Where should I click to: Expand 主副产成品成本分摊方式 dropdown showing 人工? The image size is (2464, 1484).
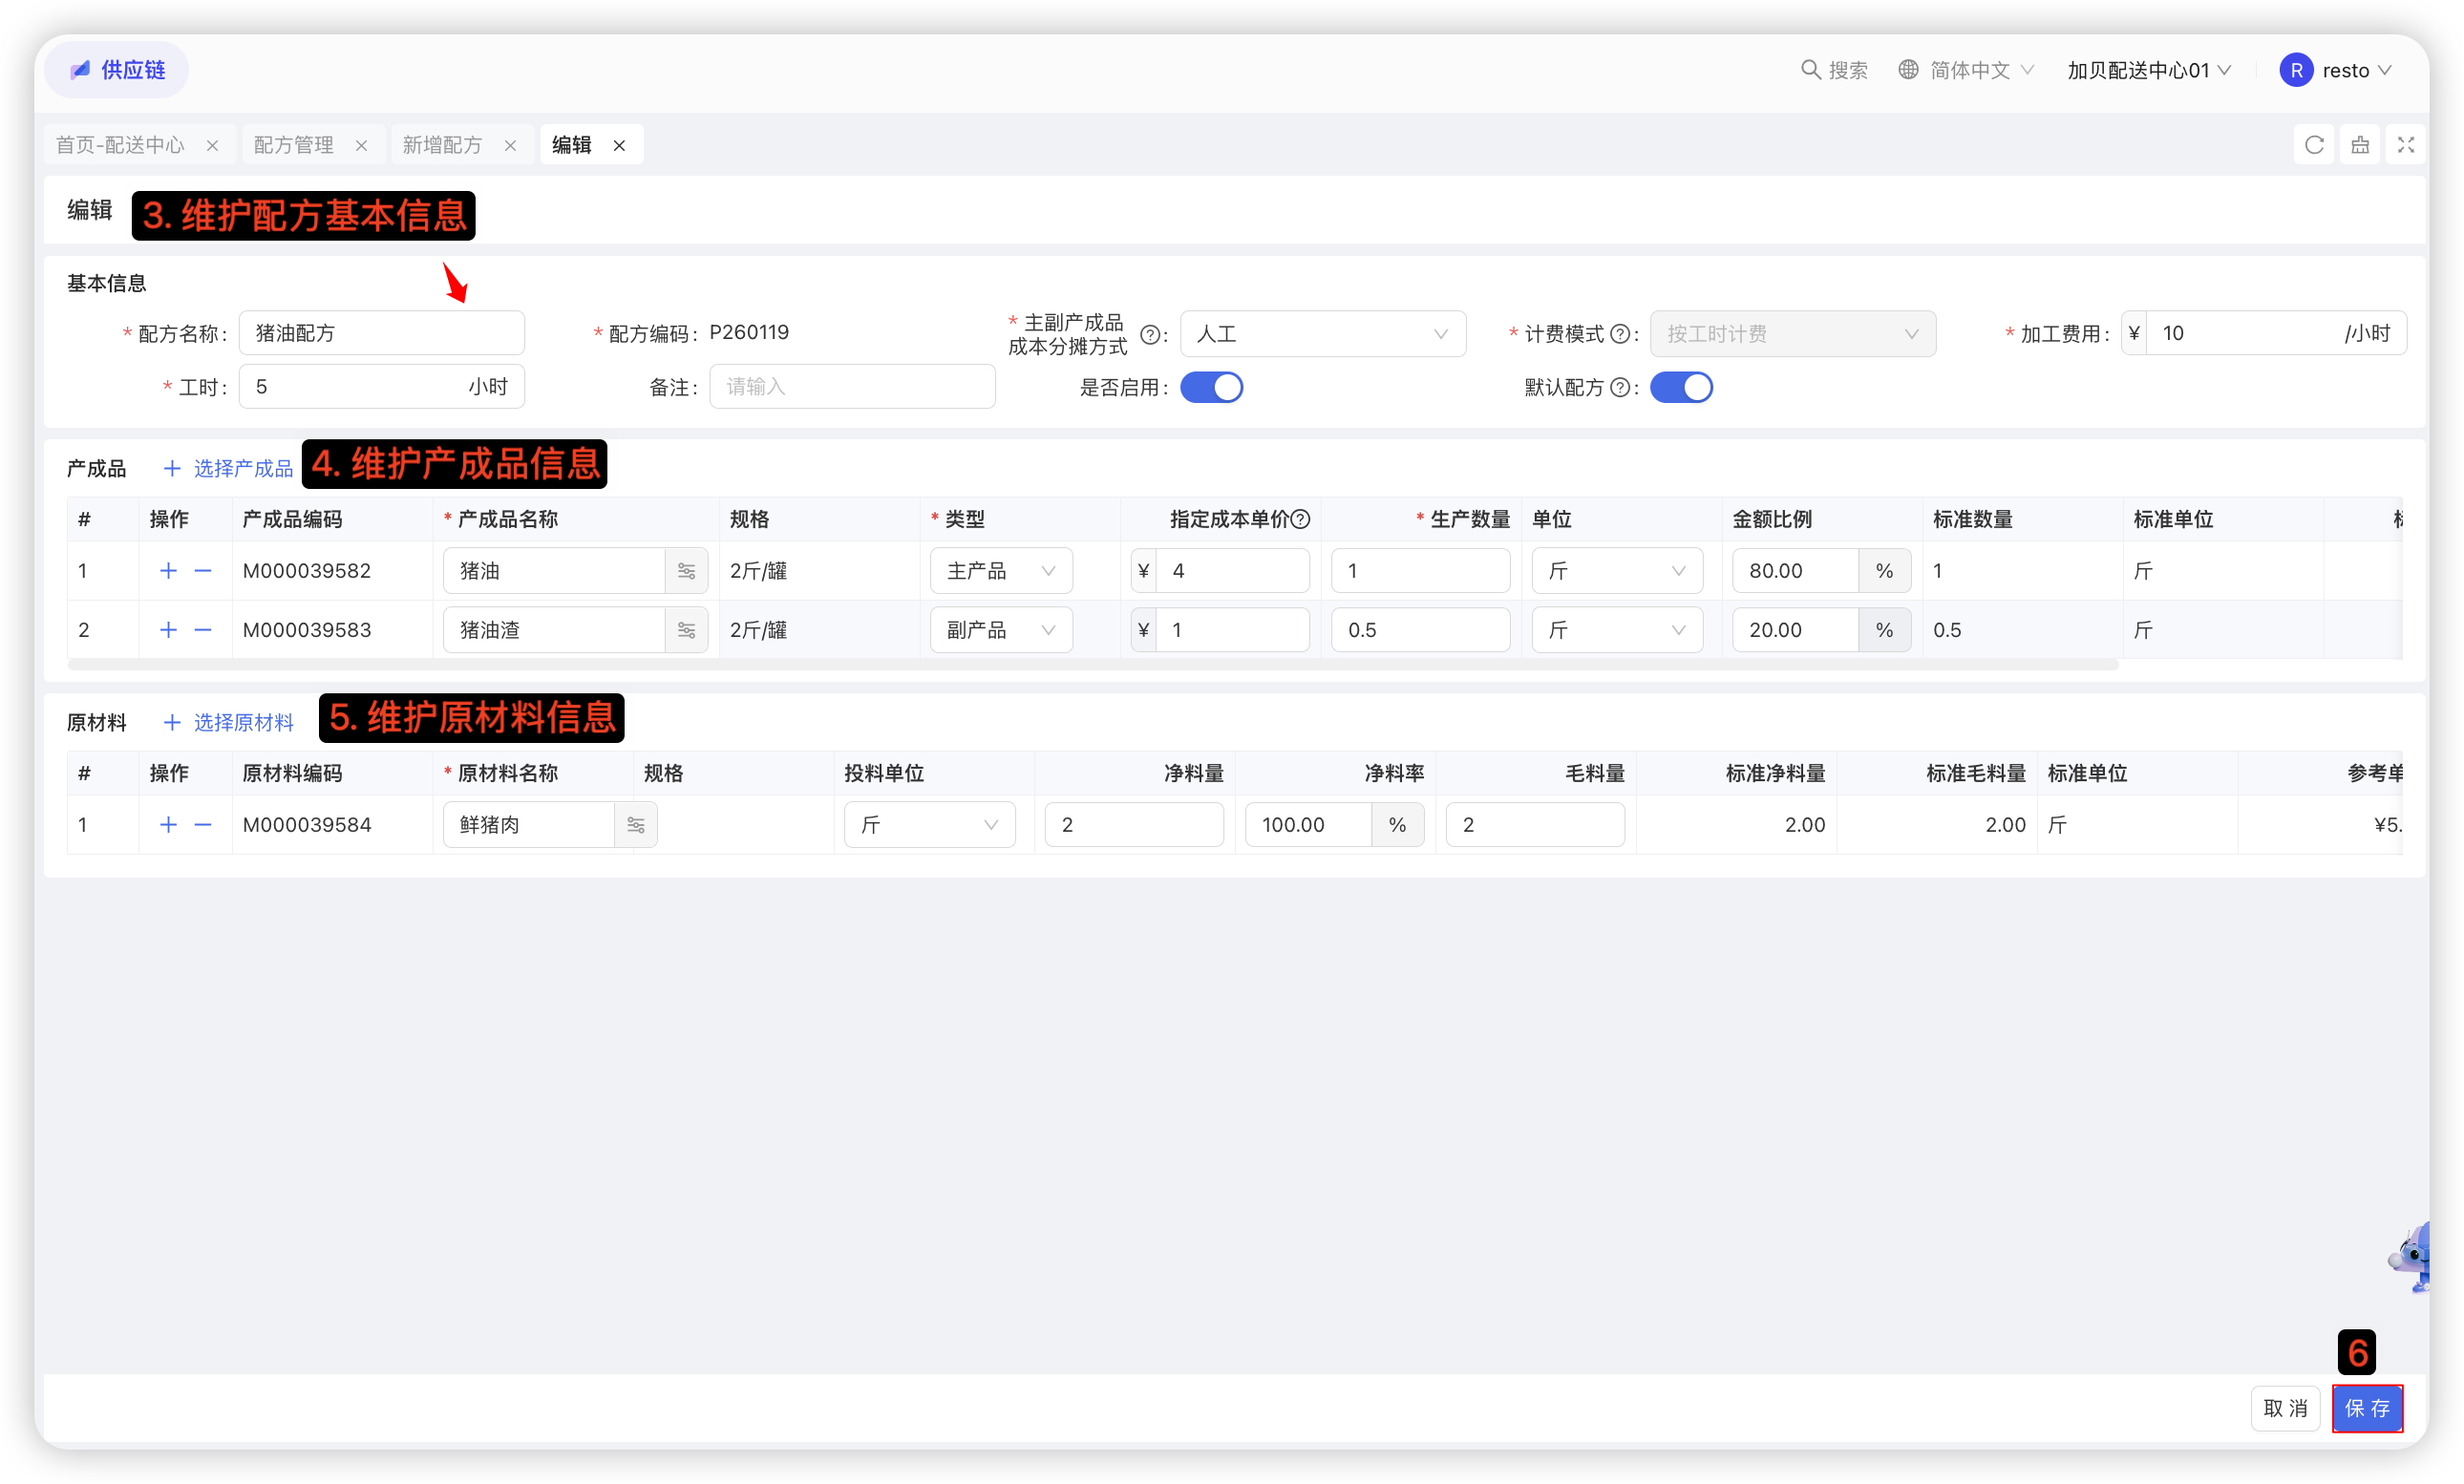(1322, 334)
